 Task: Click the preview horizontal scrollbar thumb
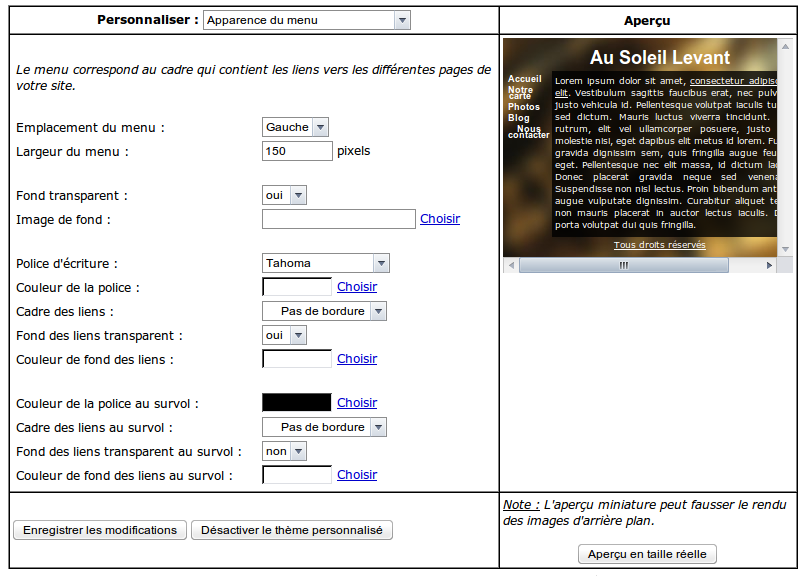click(624, 265)
